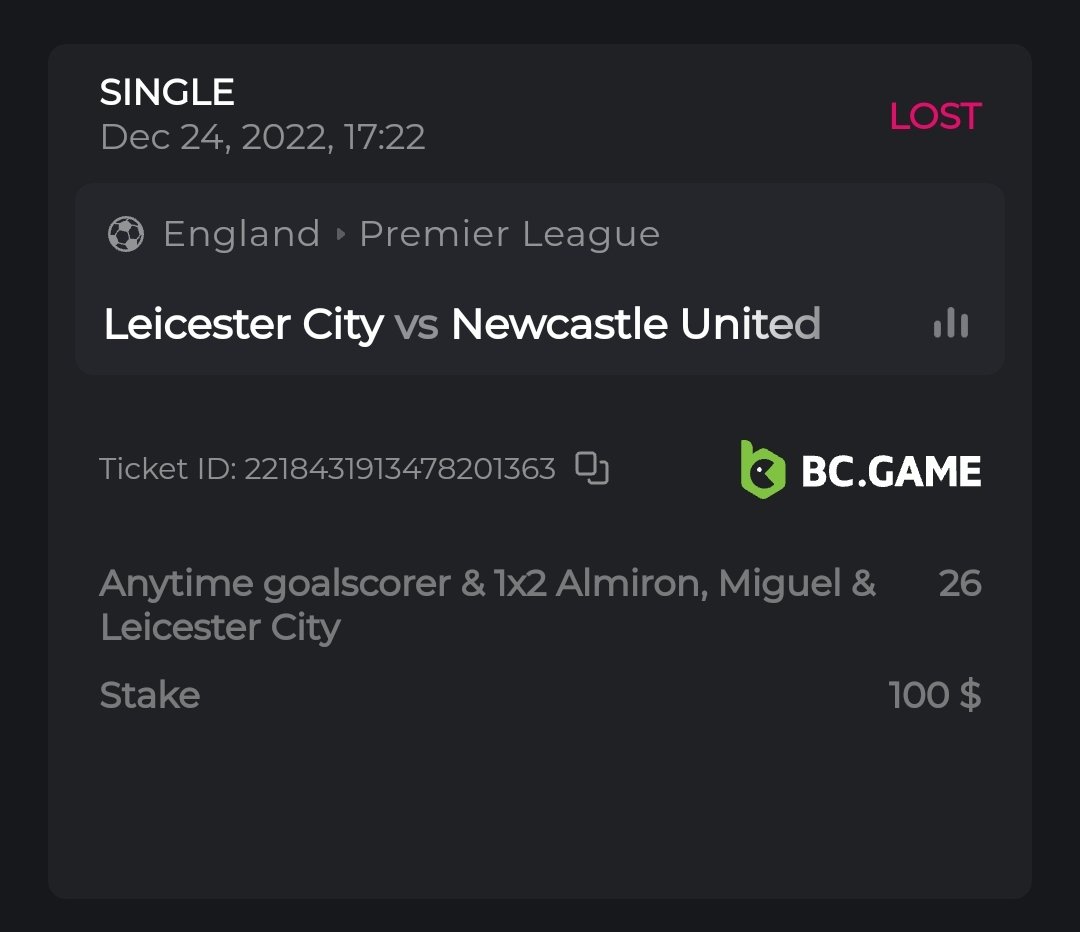Click the Newcastle United team name
The image size is (1080, 932).
click(635, 324)
